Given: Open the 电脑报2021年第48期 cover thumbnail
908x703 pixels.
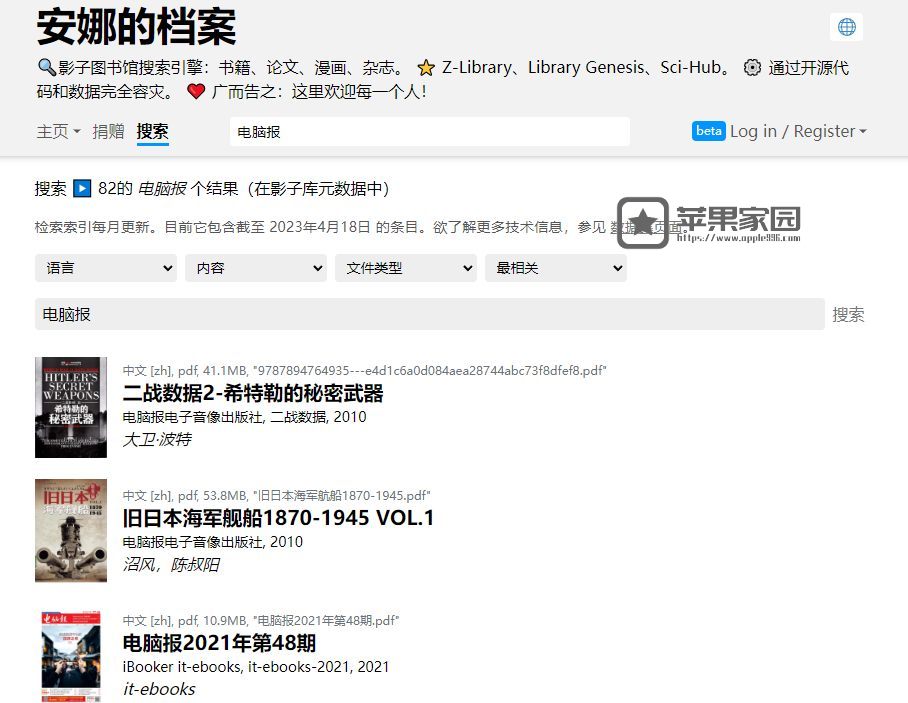Looking at the screenshot, I should pyautogui.click(x=71, y=656).
